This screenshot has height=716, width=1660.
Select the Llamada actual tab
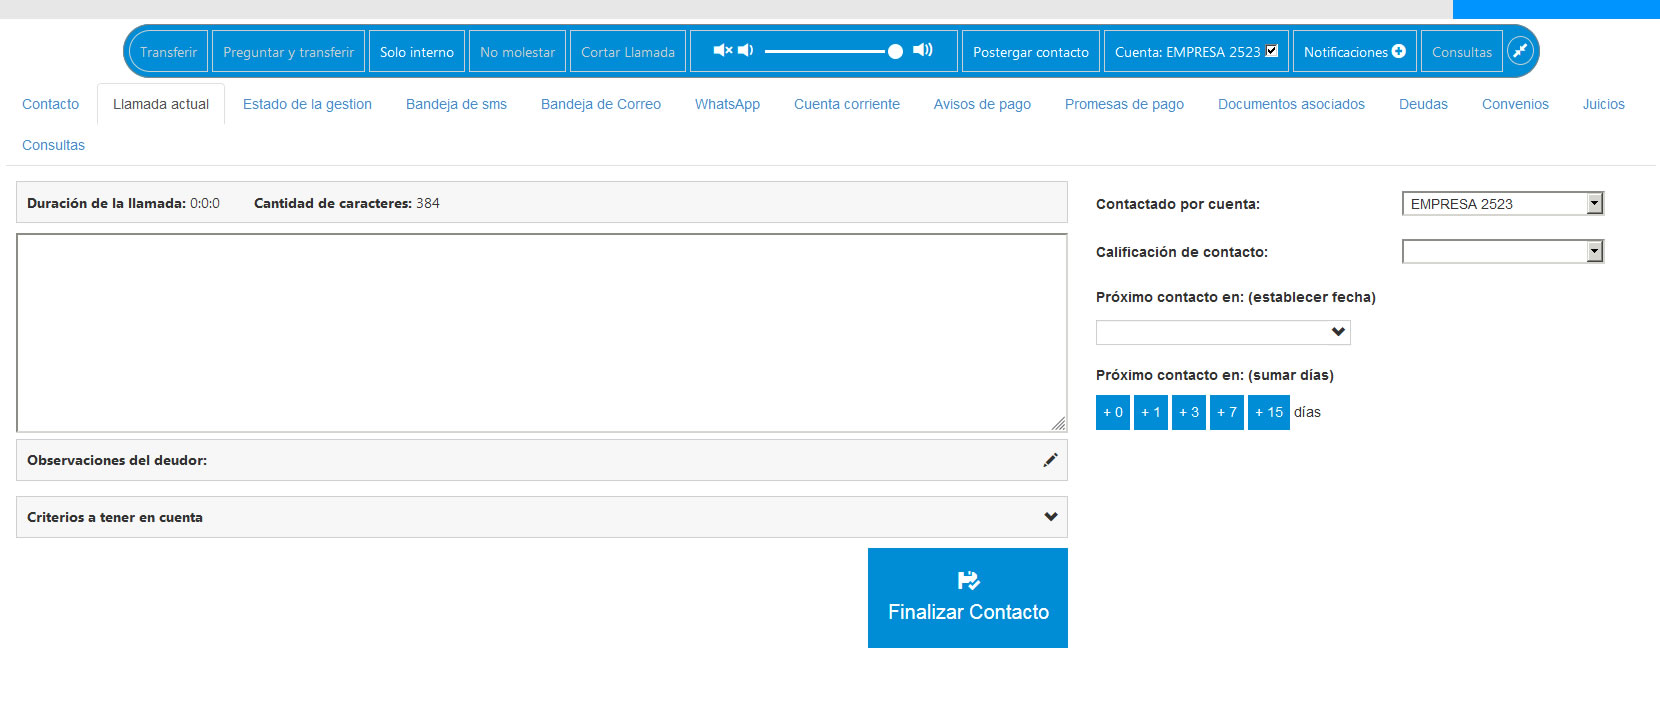(161, 104)
